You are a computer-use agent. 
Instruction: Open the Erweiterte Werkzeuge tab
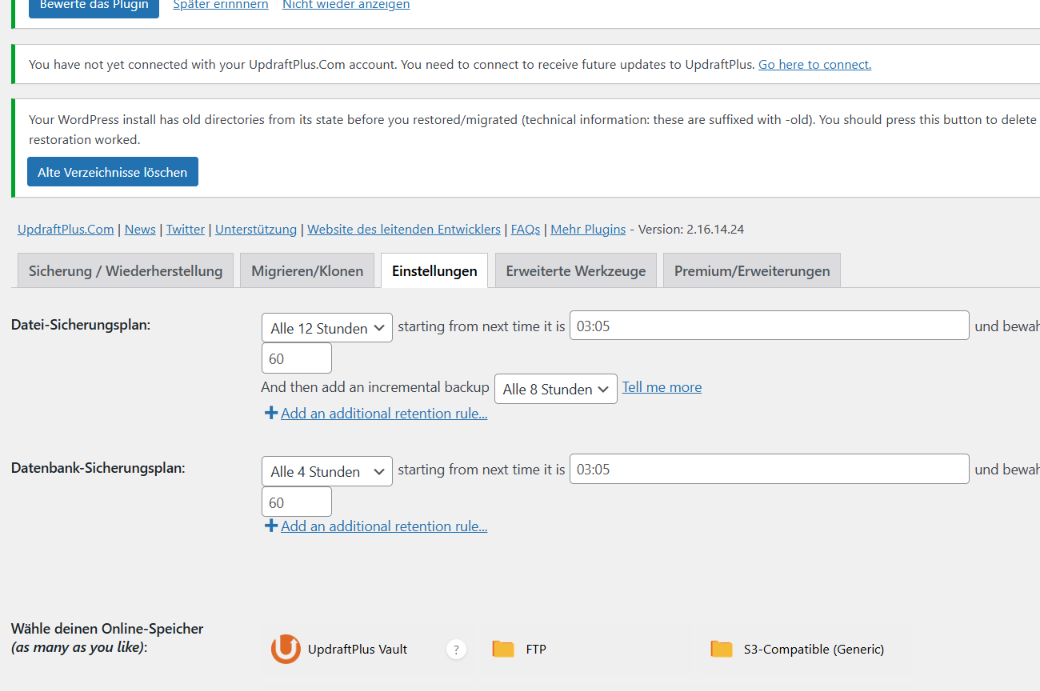pyautogui.click(x=576, y=271)
